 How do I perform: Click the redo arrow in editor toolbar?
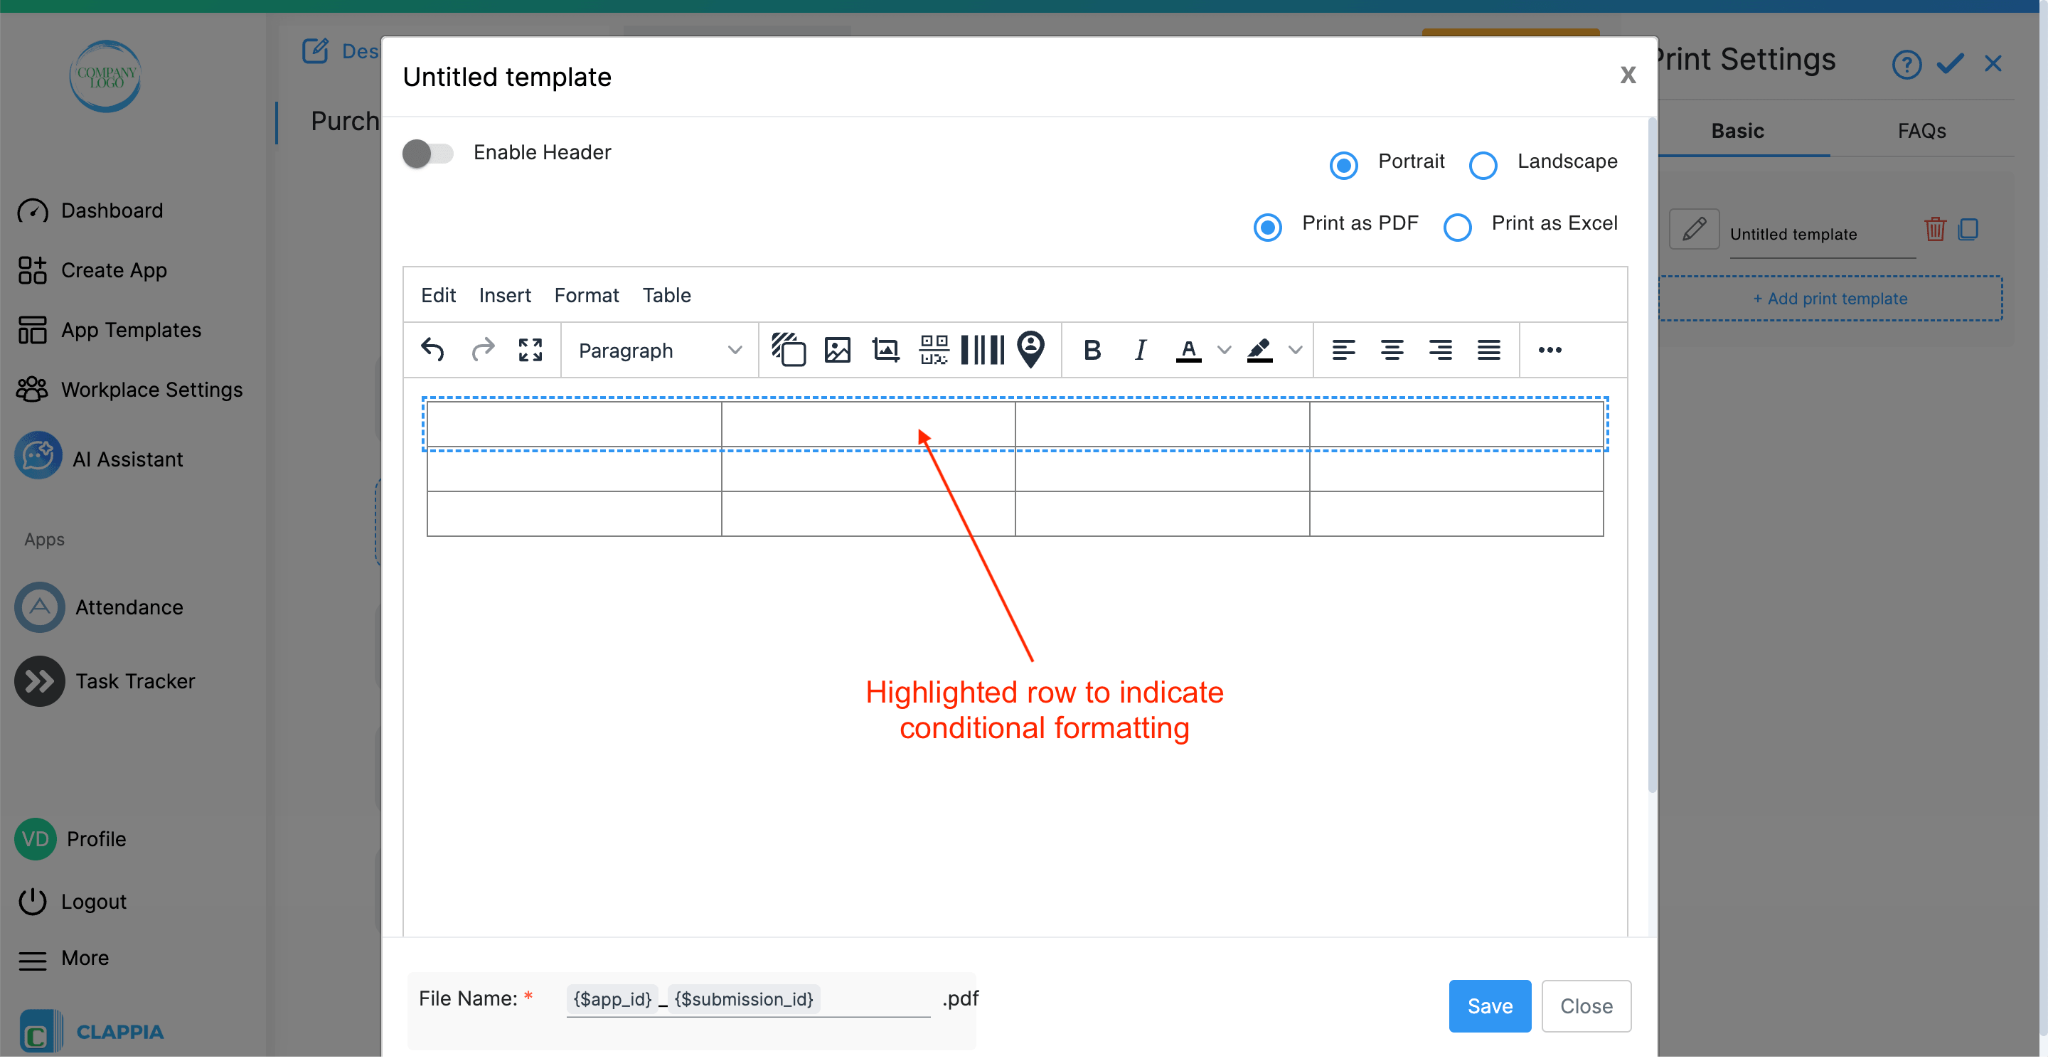(x=483, y=350)
